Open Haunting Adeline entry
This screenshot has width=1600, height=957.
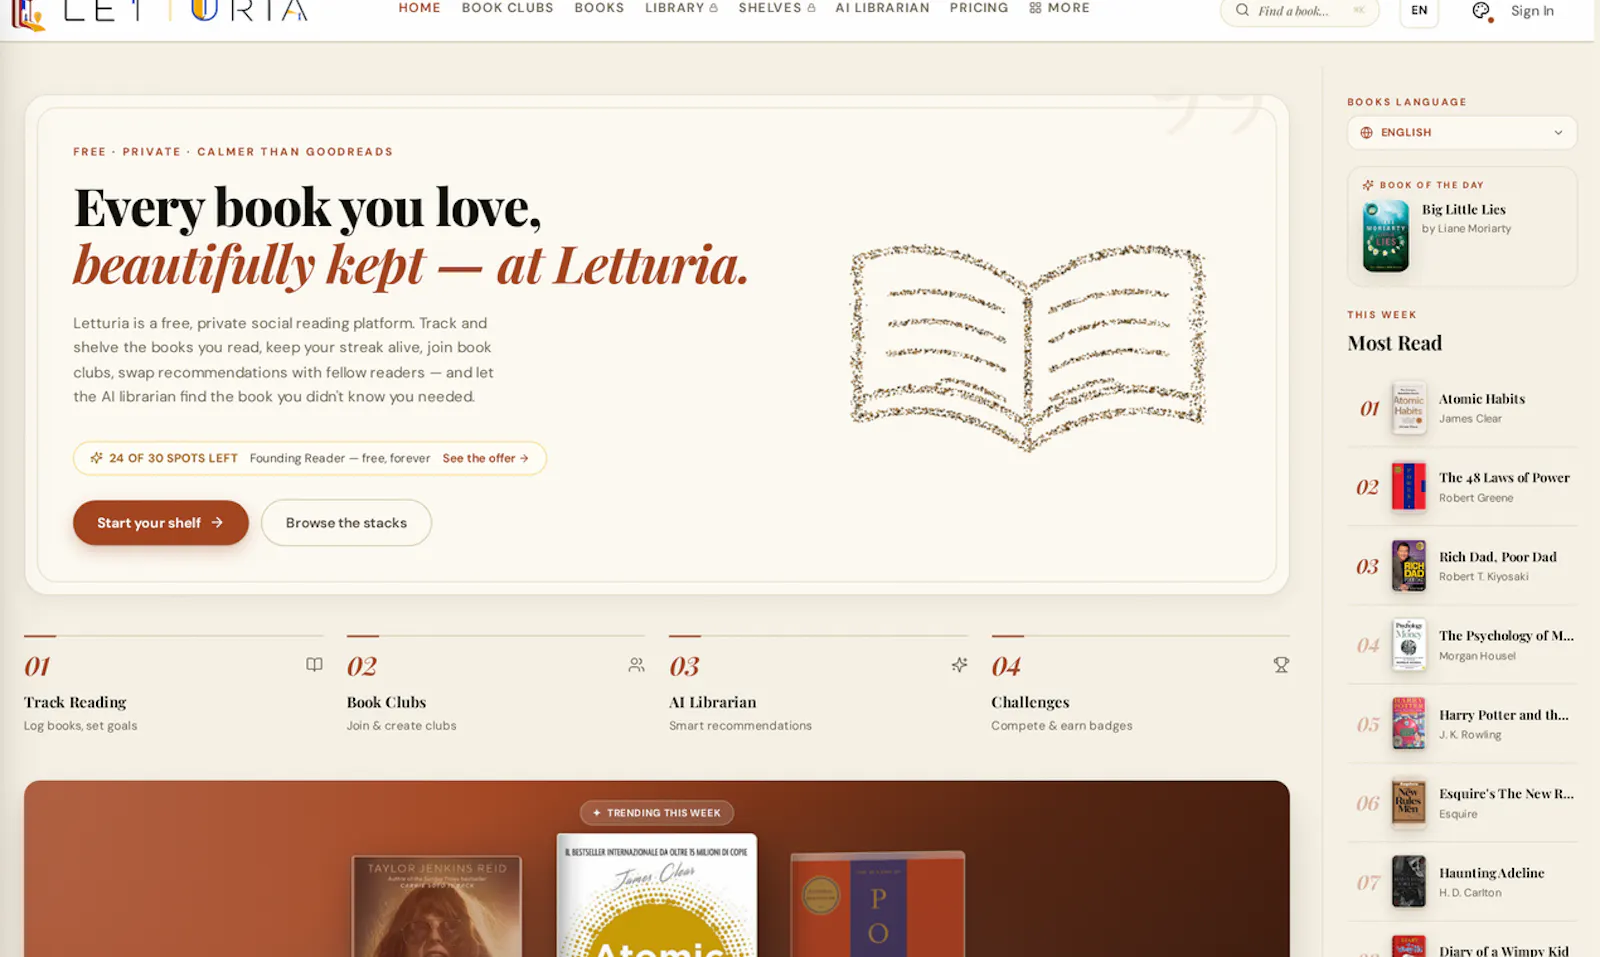pos(1491,873)
